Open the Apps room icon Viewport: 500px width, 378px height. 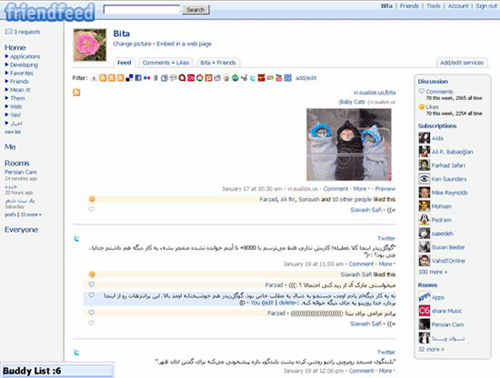pos(424,297)
